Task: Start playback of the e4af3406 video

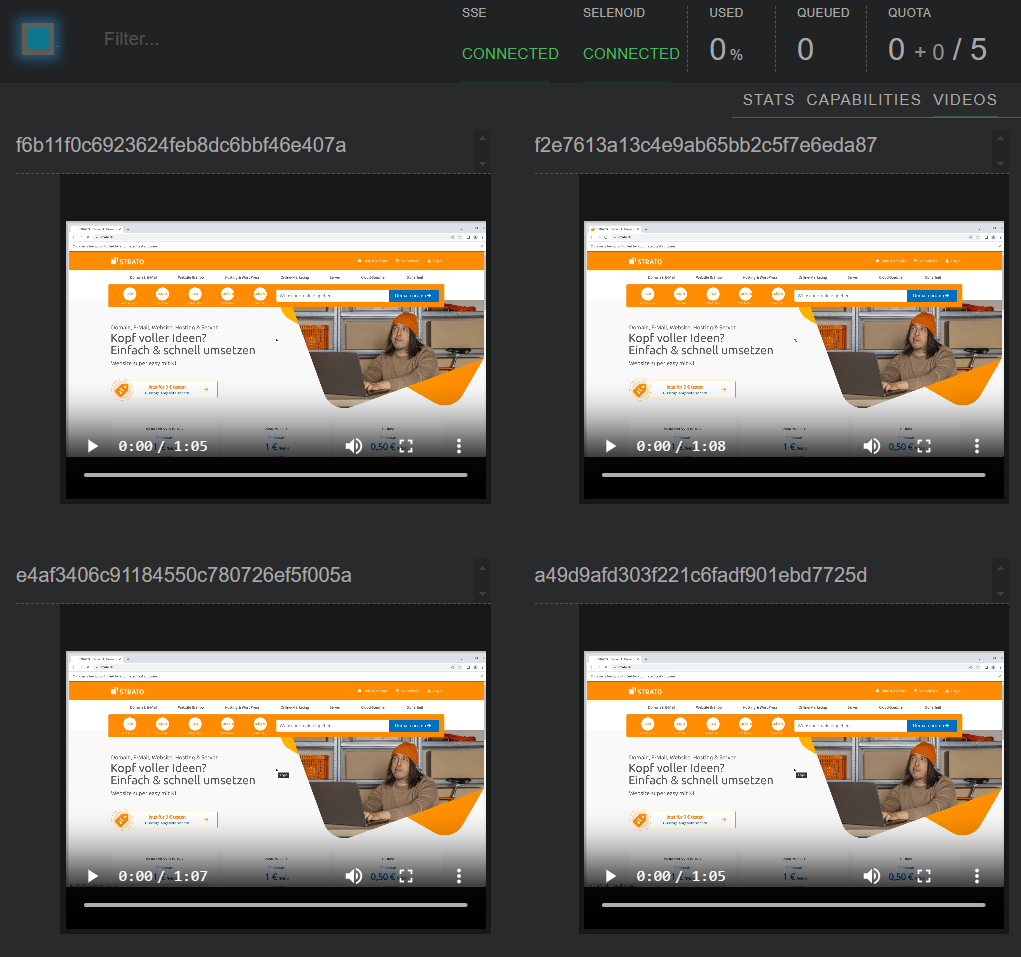Action: (92, 876)
